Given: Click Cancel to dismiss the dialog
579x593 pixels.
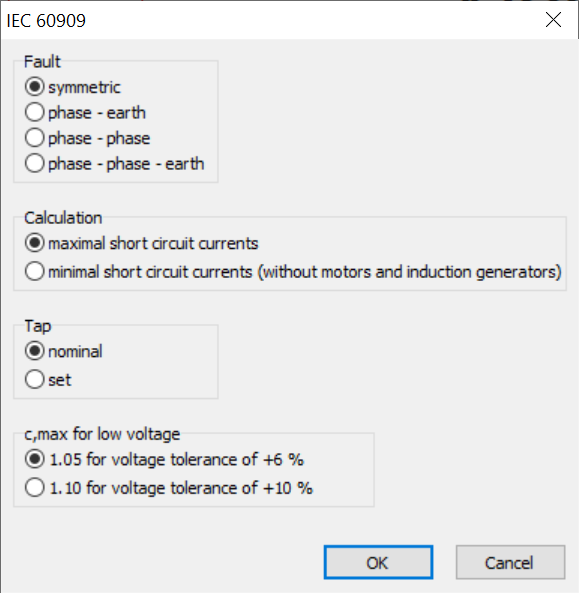Looking at the screenshot, I should tap(511, 562).
